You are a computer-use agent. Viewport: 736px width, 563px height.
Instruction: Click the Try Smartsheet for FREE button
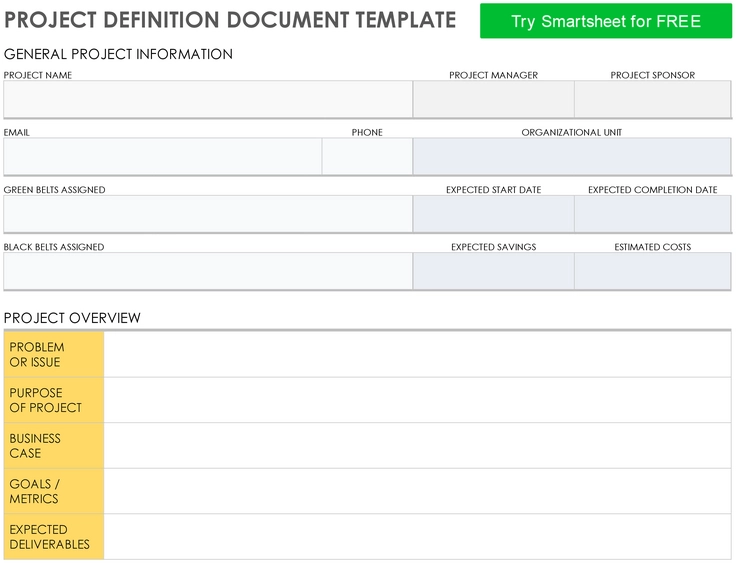[606, 21]
